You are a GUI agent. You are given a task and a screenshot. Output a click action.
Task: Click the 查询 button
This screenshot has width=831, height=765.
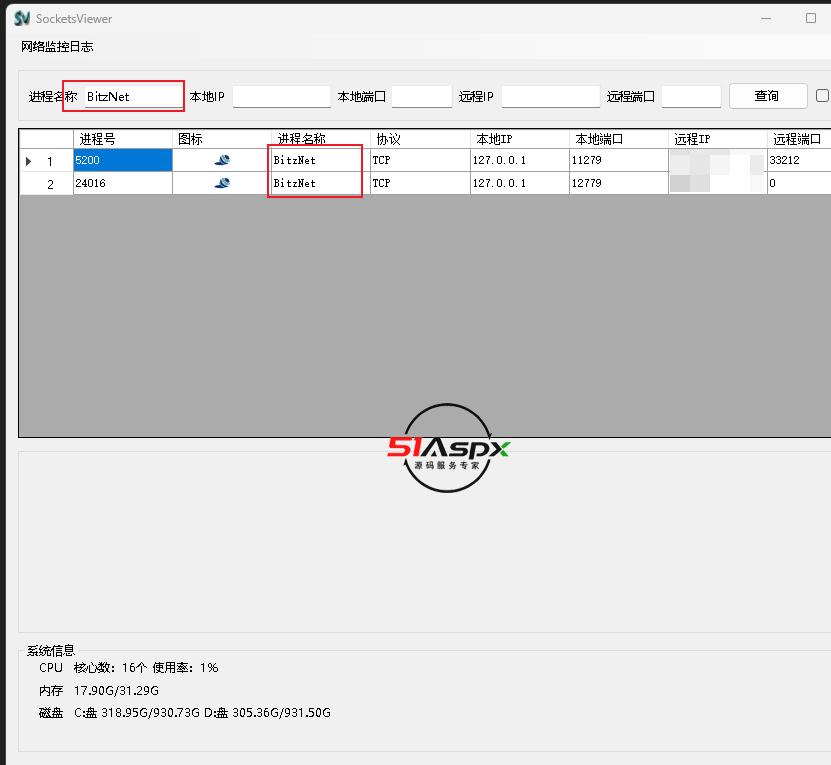click(x=768, y=96)
